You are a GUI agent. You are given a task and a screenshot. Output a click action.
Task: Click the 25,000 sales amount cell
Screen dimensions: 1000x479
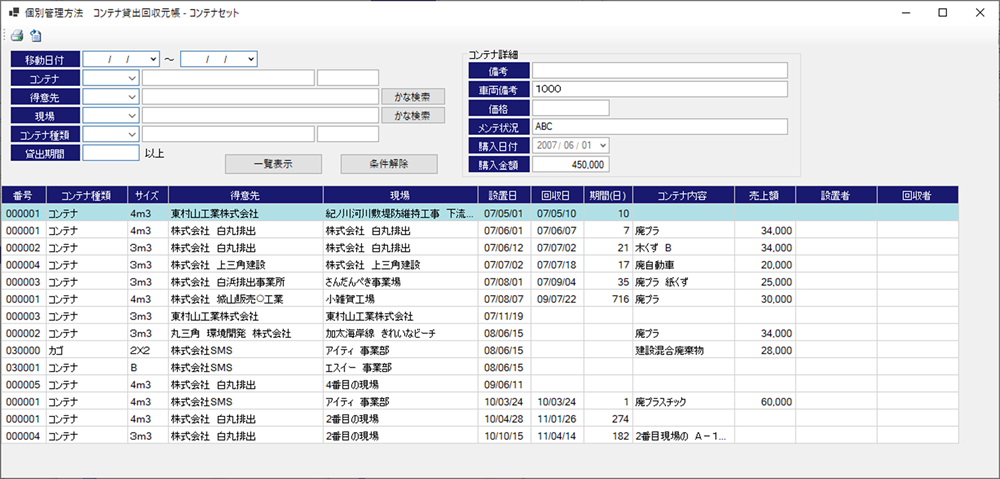[765, 281]
